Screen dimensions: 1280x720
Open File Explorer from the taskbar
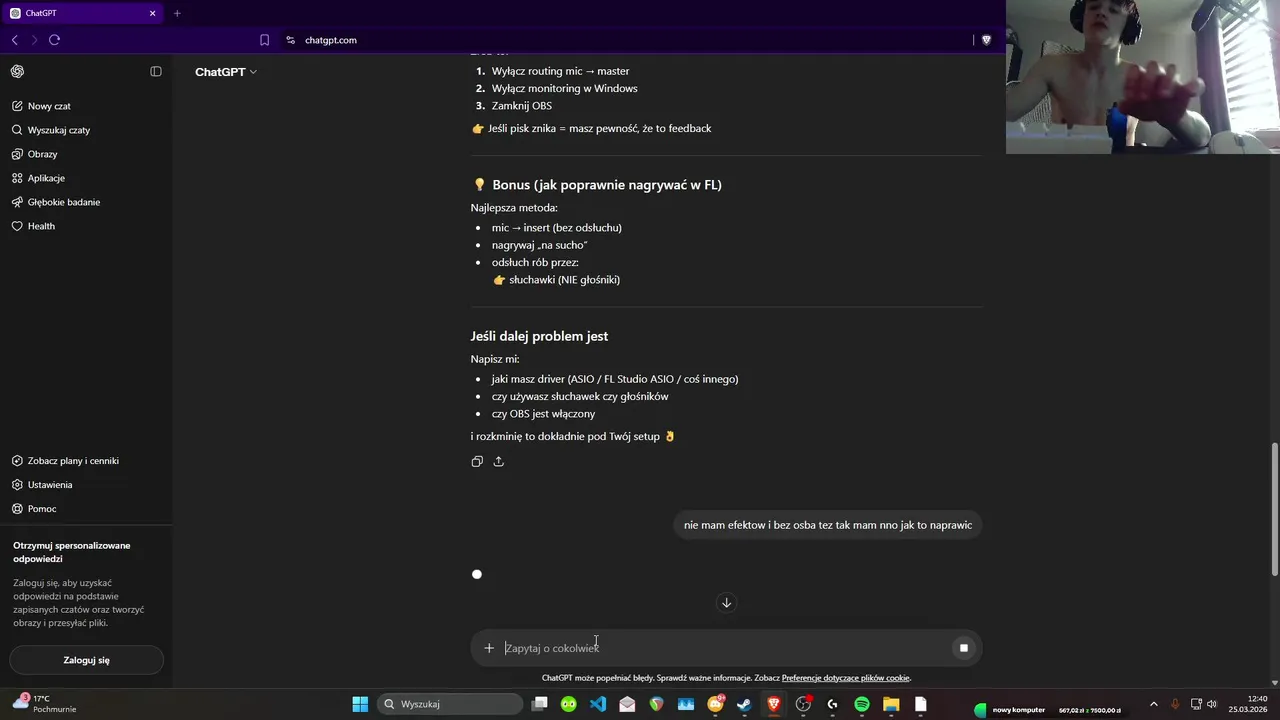tap(891, 704)
